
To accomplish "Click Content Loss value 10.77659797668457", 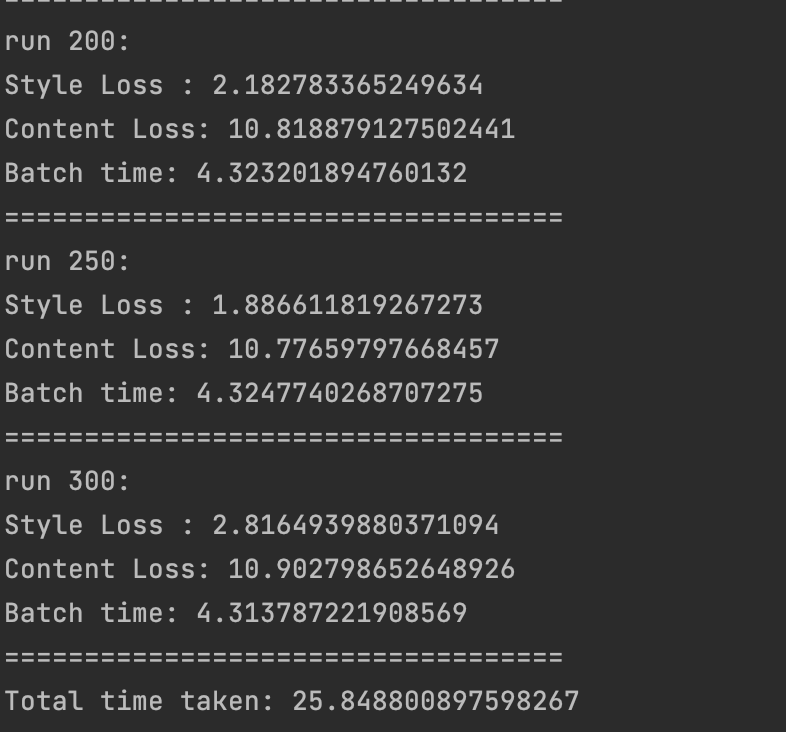I will 363,349.
